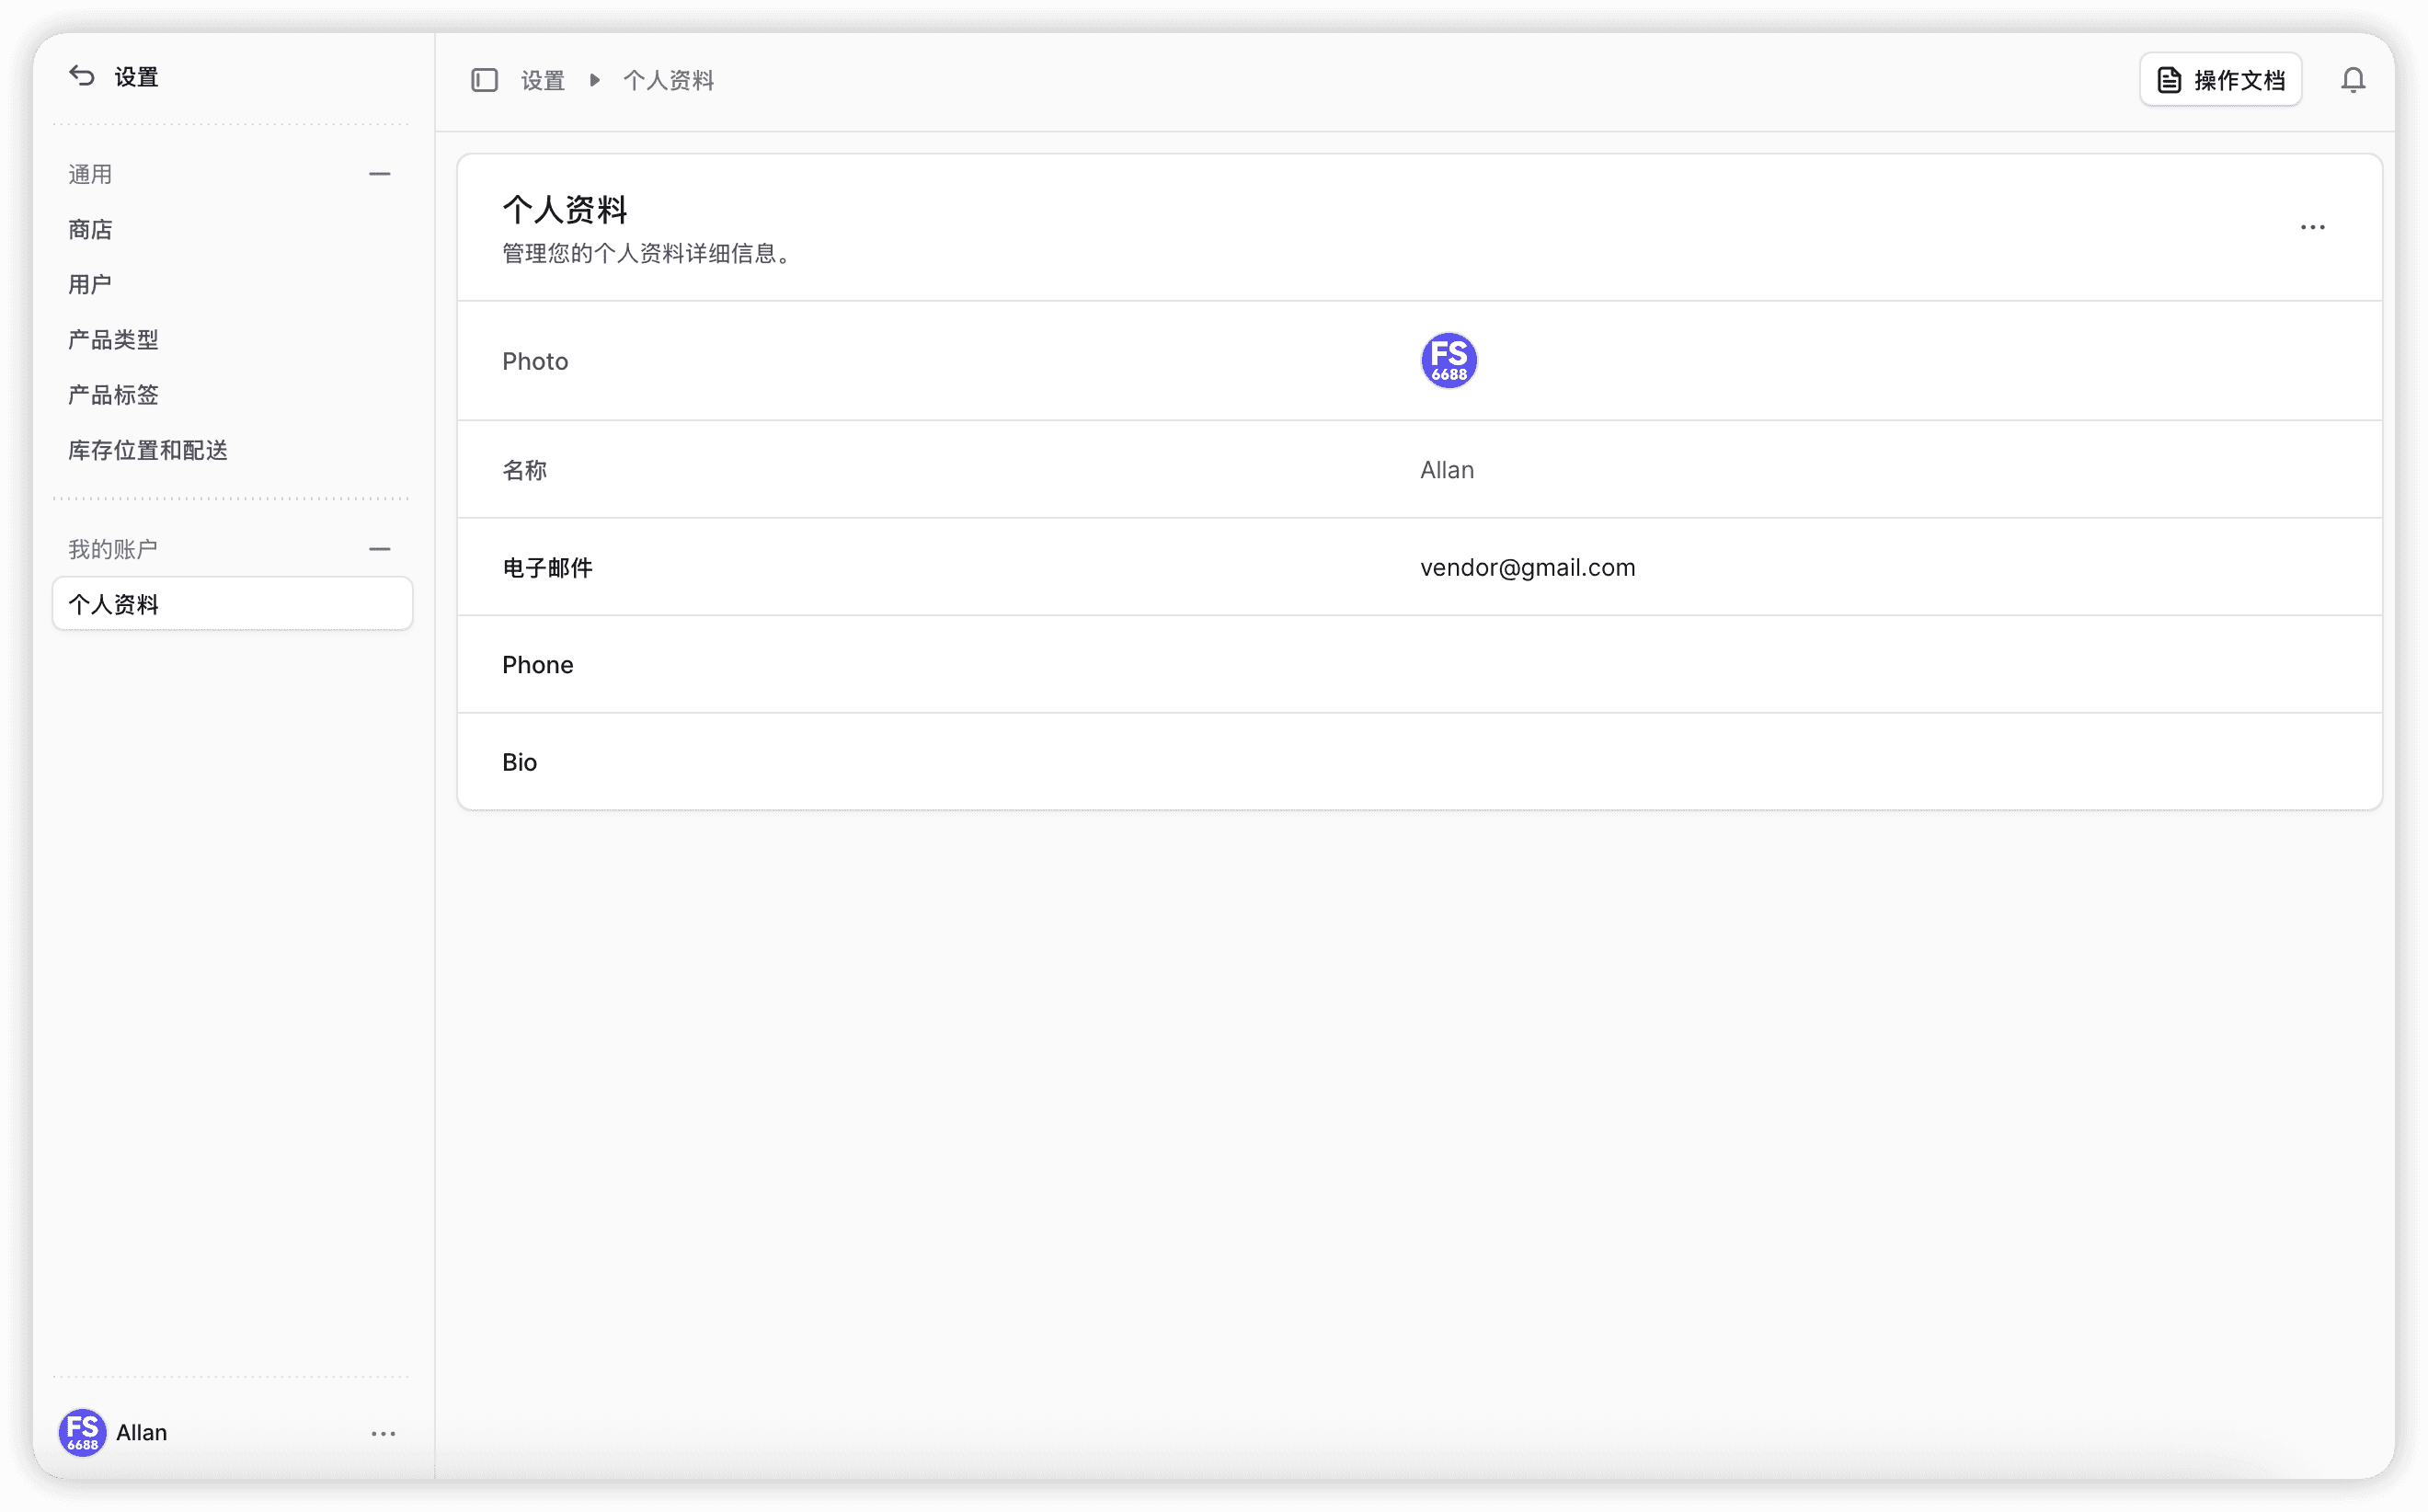
Task: Collapse the 我的账户 section
Action: click(x=379, y=549)
